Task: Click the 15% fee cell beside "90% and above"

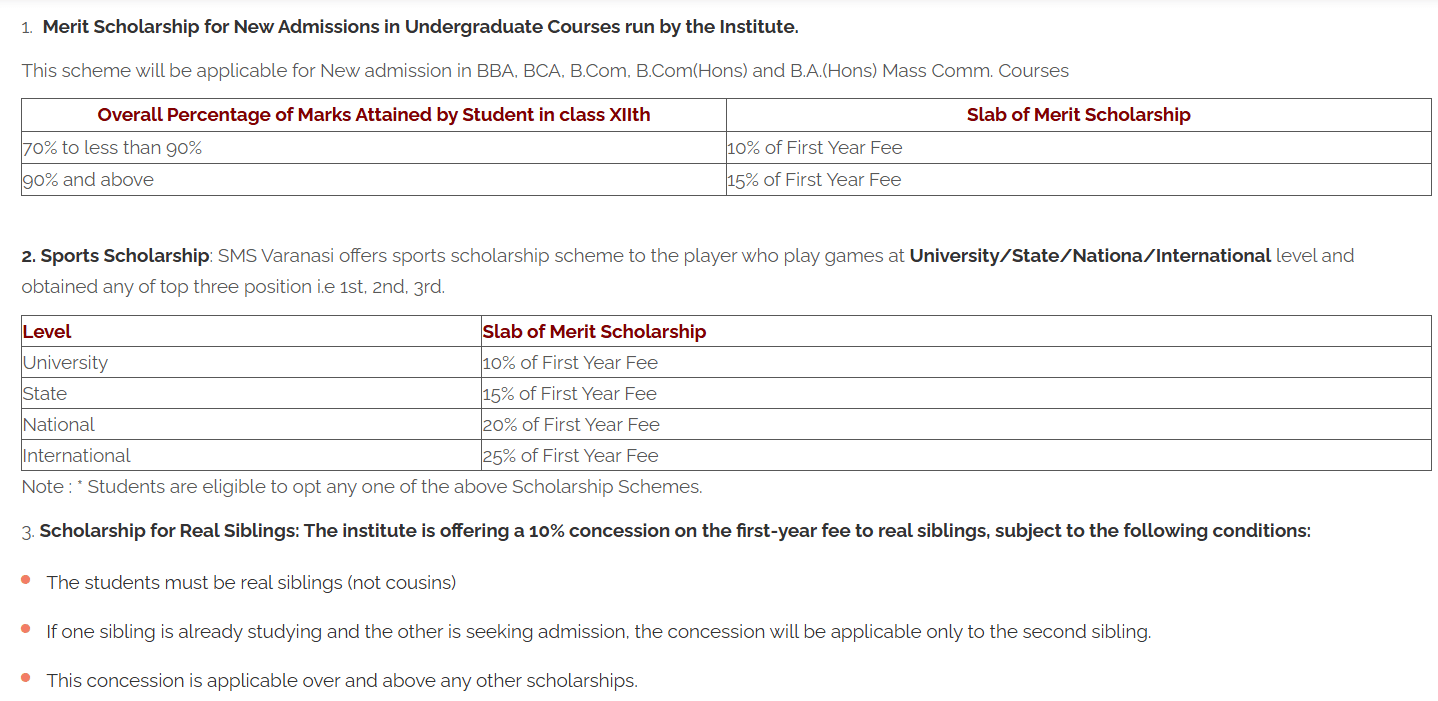Action: tap(814, 180)
